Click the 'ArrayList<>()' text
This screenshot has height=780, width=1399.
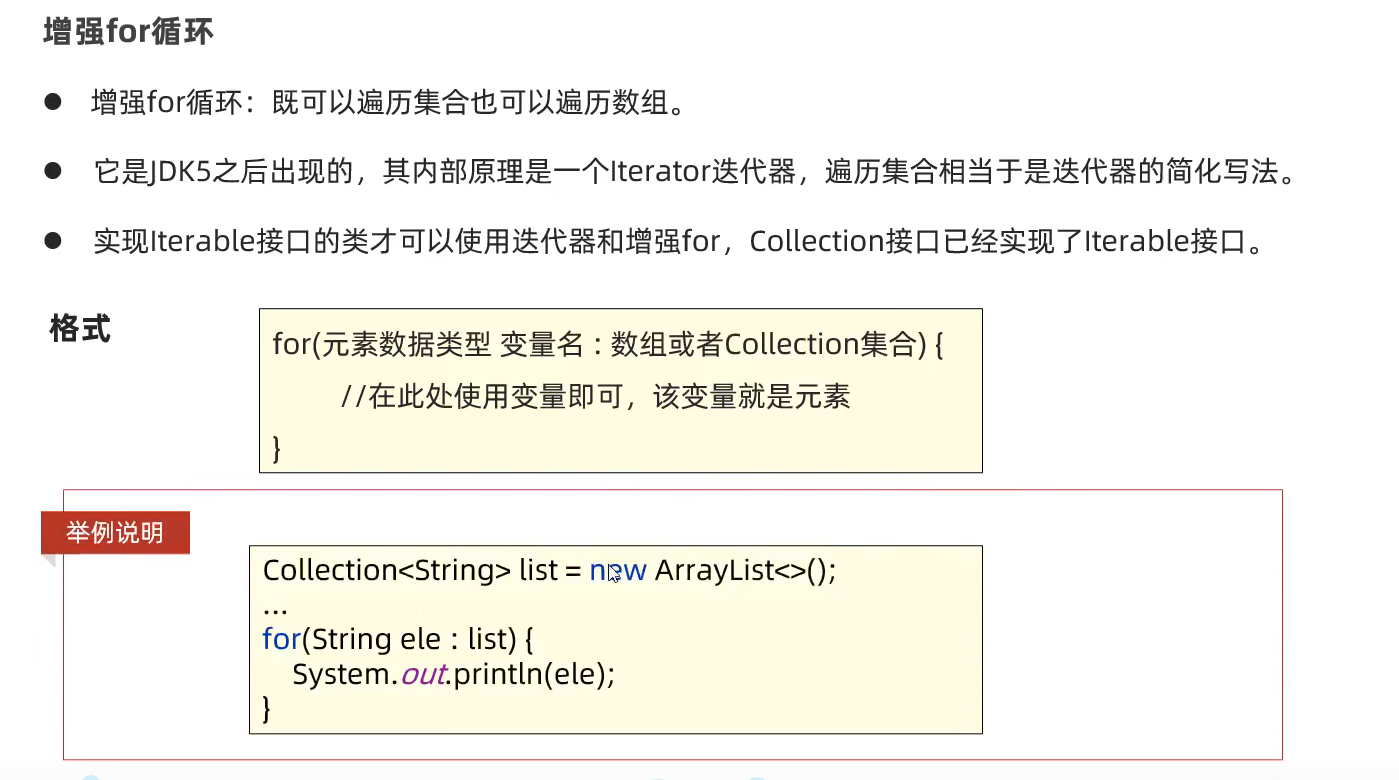click(x=745, y=571)
